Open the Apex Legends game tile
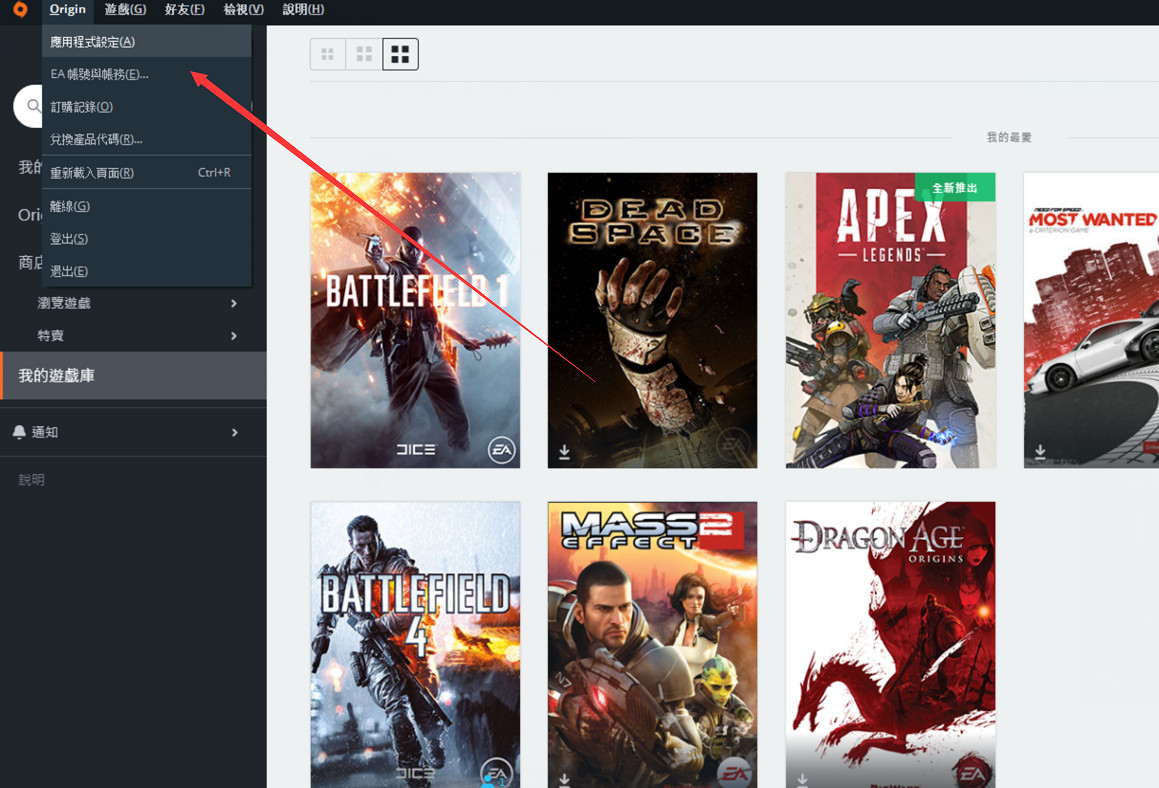Image resolution: width=1159 pixels, height=788 pixels. 890,320
